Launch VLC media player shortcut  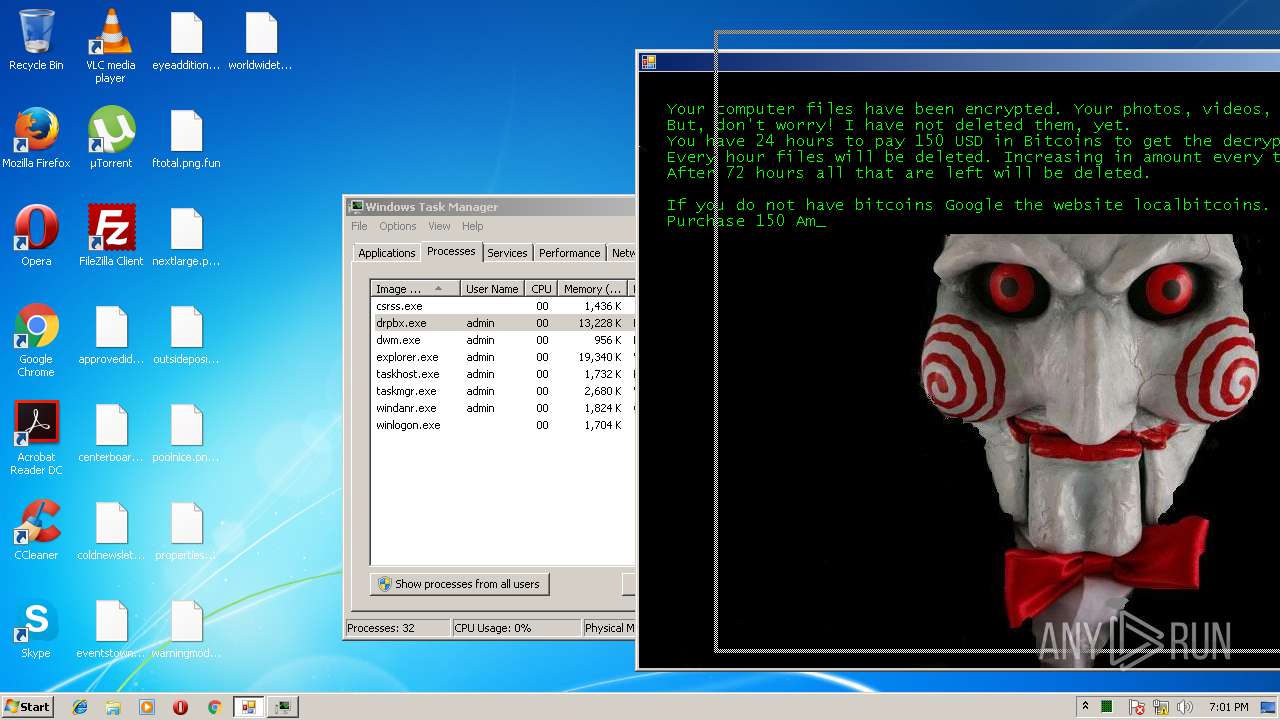(110, 45)
